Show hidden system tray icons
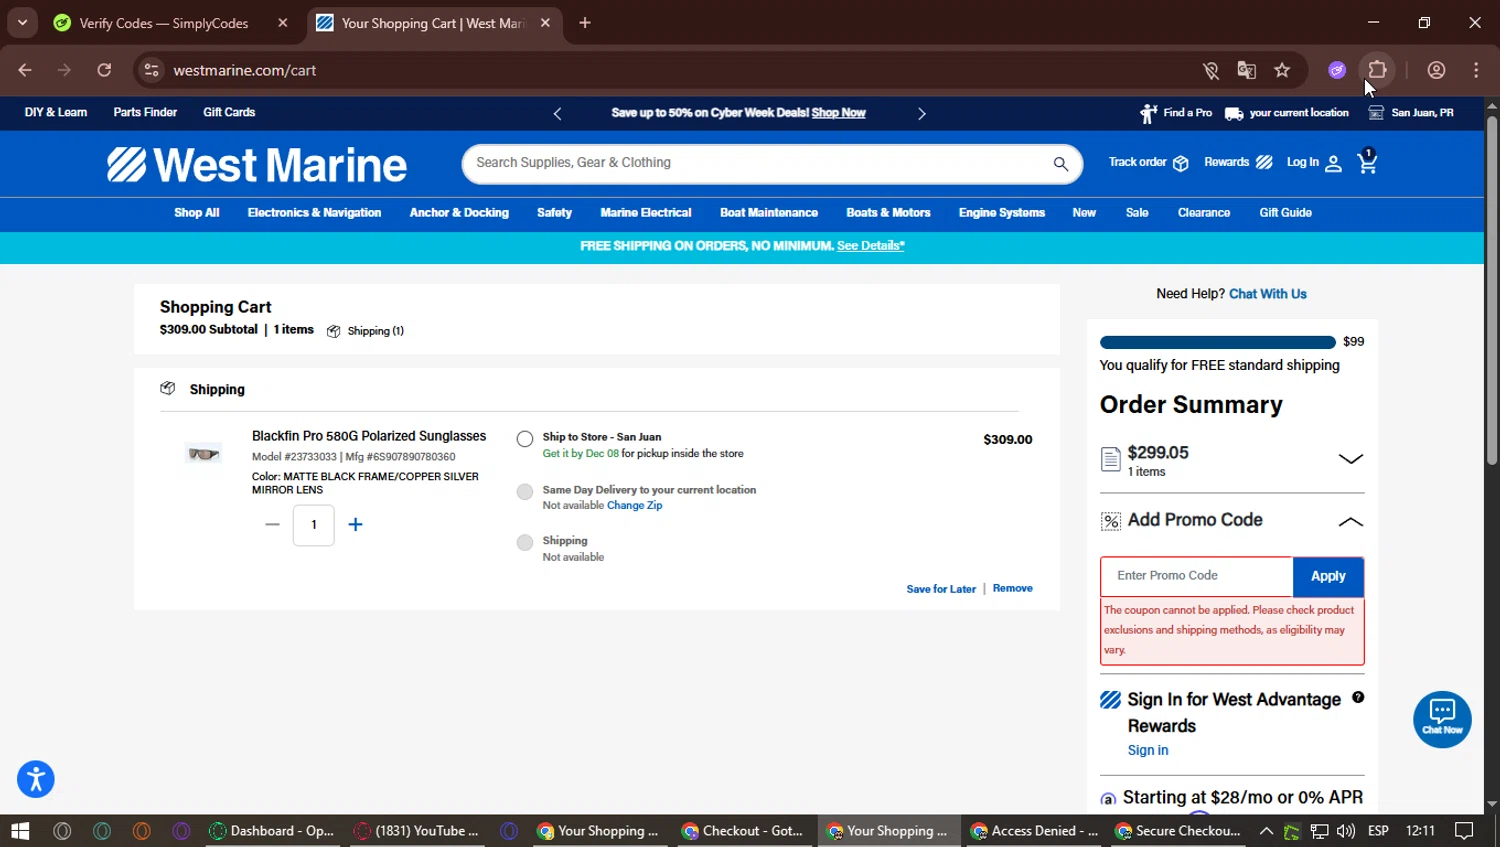The width and height of the screenshot is (1500, 847). pos(1266,831)
